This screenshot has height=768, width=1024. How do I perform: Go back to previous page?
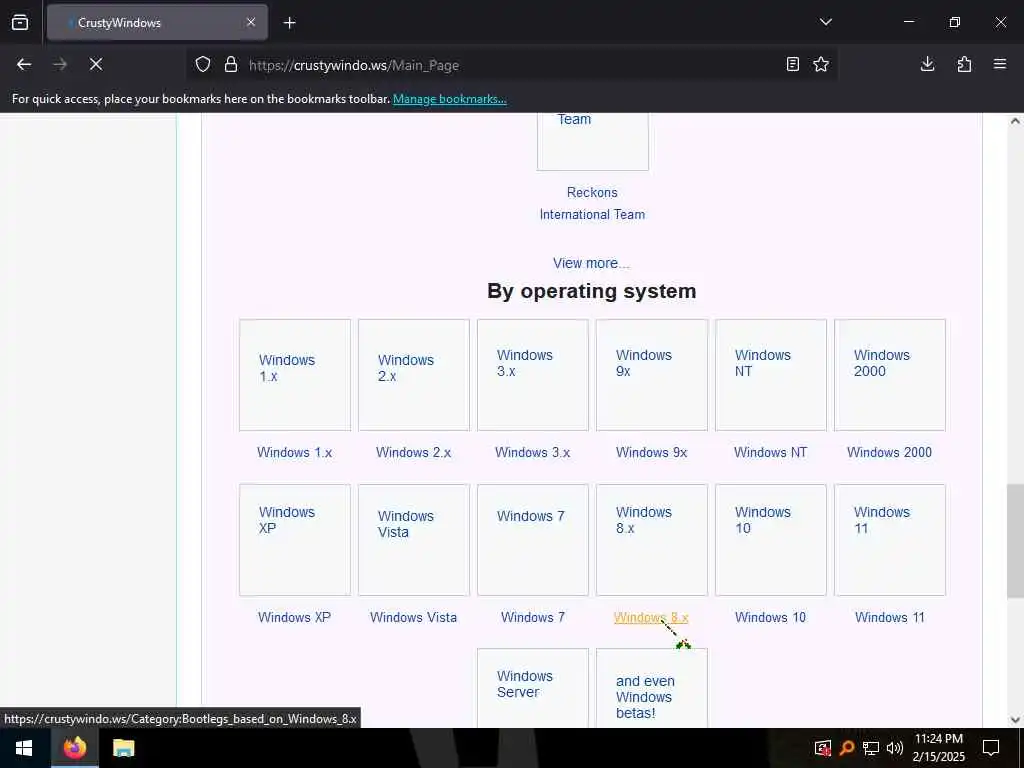[x=24, y=64]
